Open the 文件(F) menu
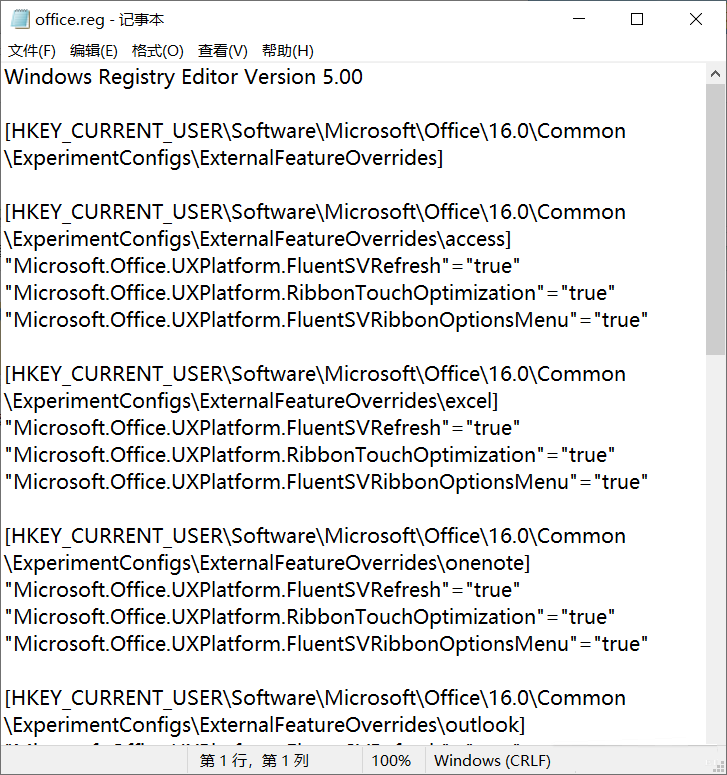Image resolution: width=727 pixels, height=775 pixels. click(32, 50)
